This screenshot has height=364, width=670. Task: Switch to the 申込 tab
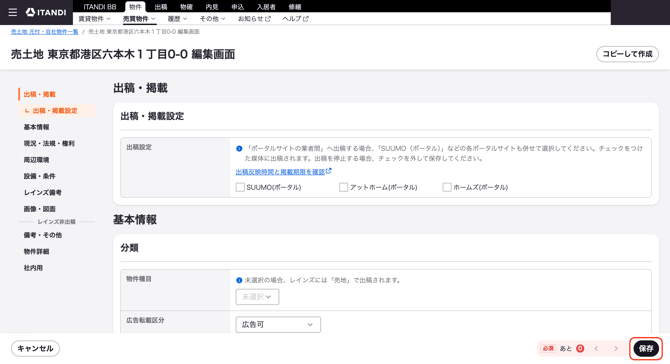pos(238,7)
